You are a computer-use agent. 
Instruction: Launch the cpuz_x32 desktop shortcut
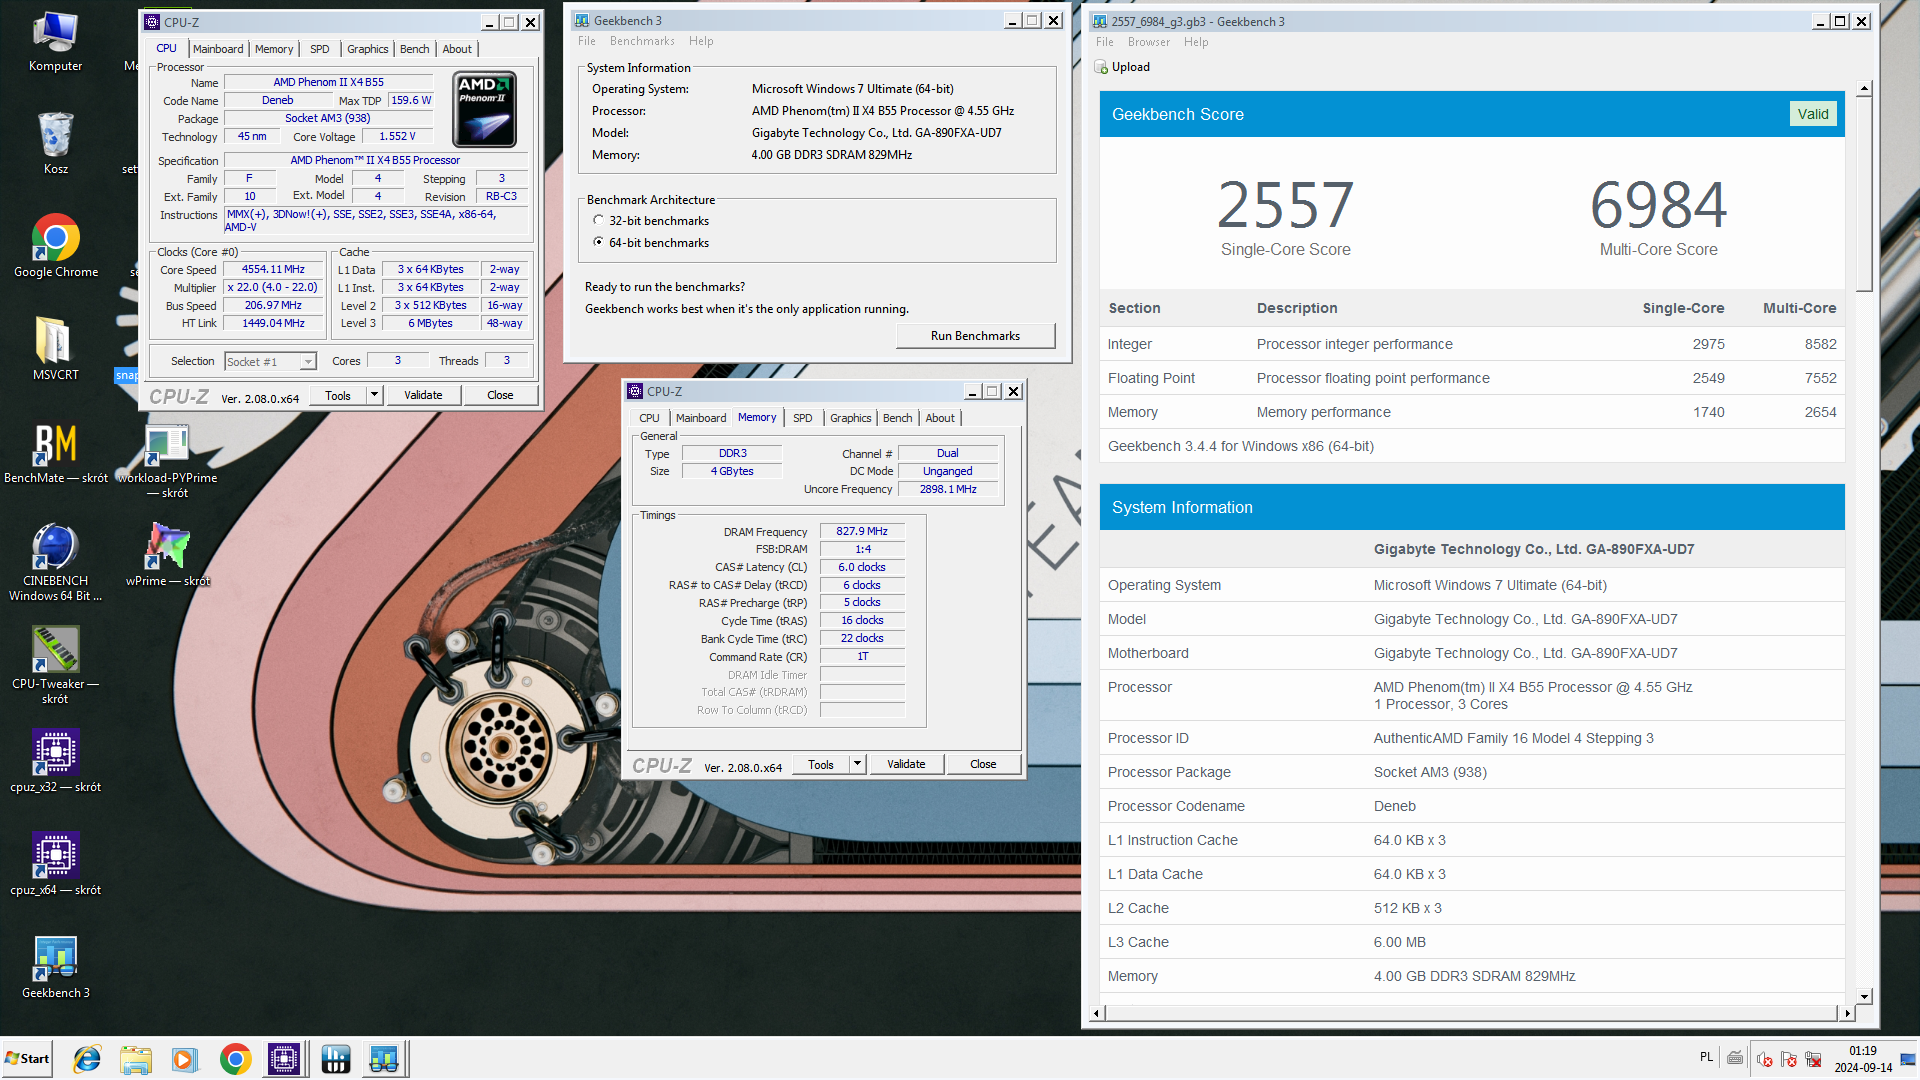(55, 762)
